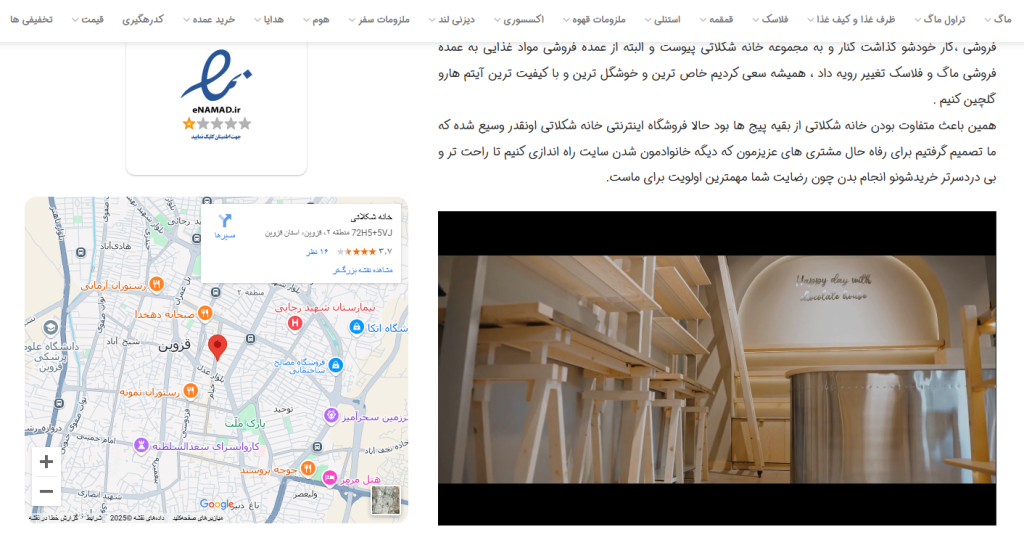Open the قیمت menu item

[92, 20]
